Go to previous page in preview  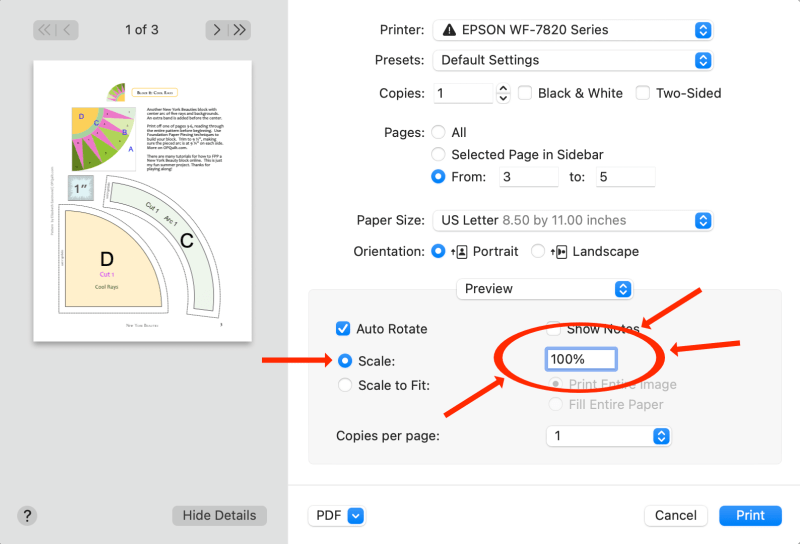coord(68,30)
